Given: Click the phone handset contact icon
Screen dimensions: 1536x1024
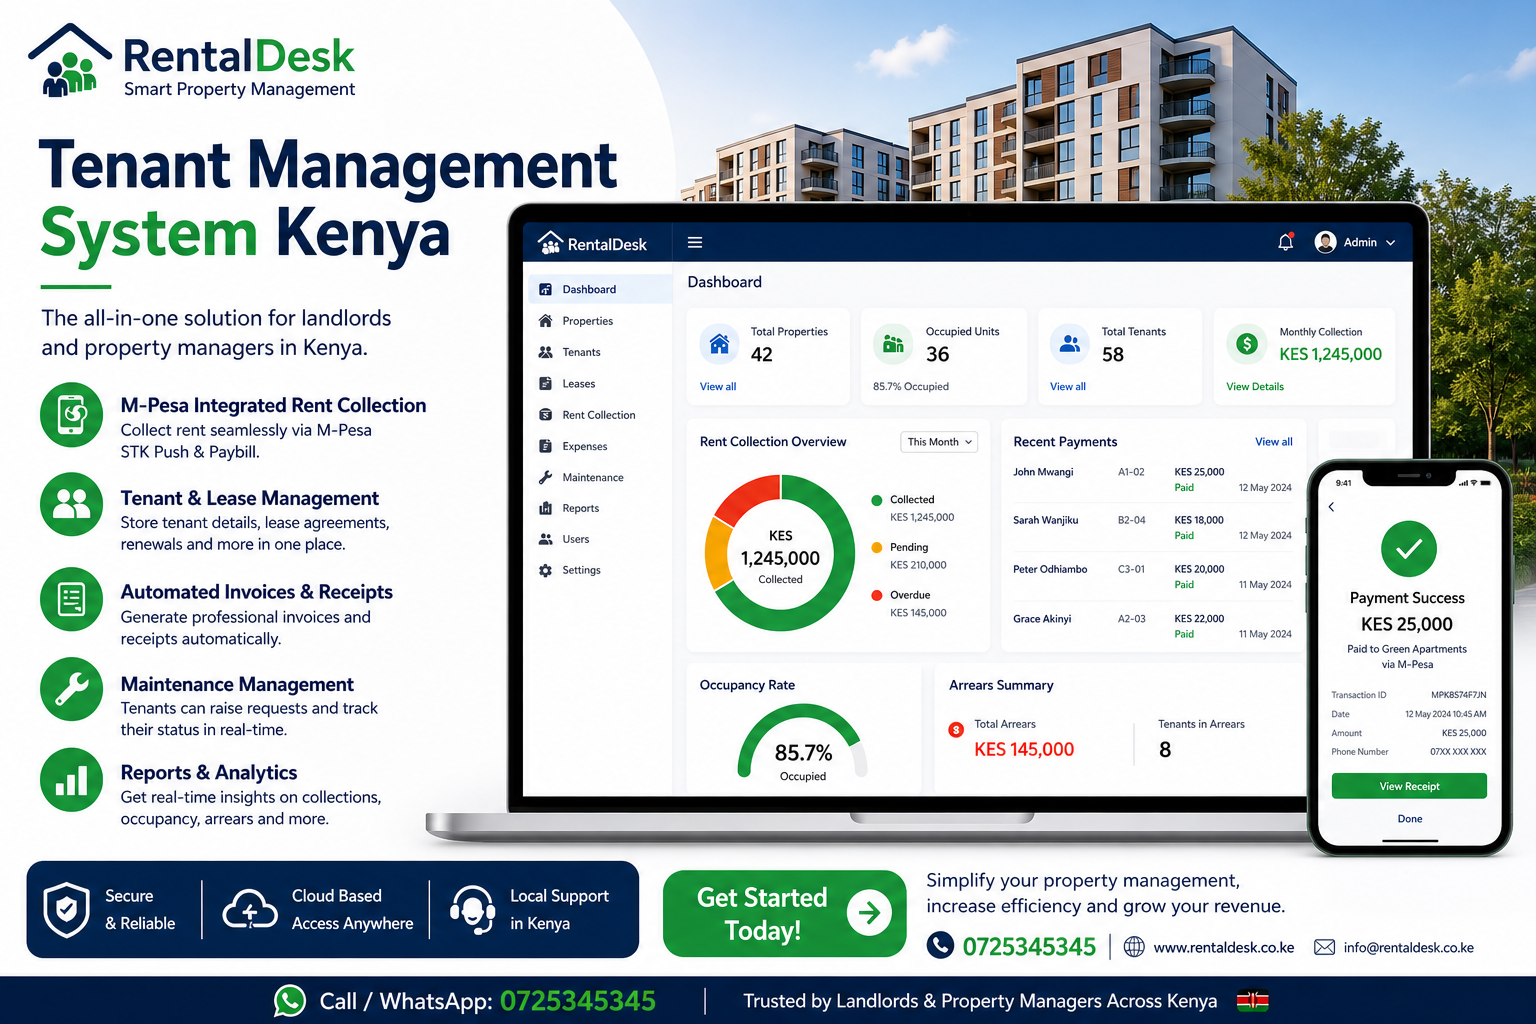Looking at the screenshot, I should point(940,945).
